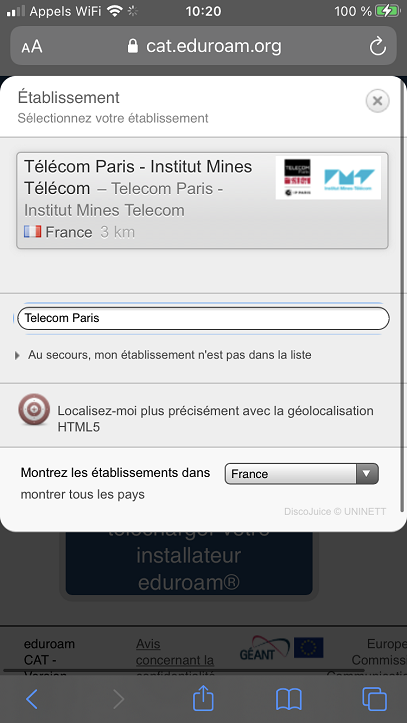Click the Institut Mines Telecom logo thumbnail

(x=349, y=179)
